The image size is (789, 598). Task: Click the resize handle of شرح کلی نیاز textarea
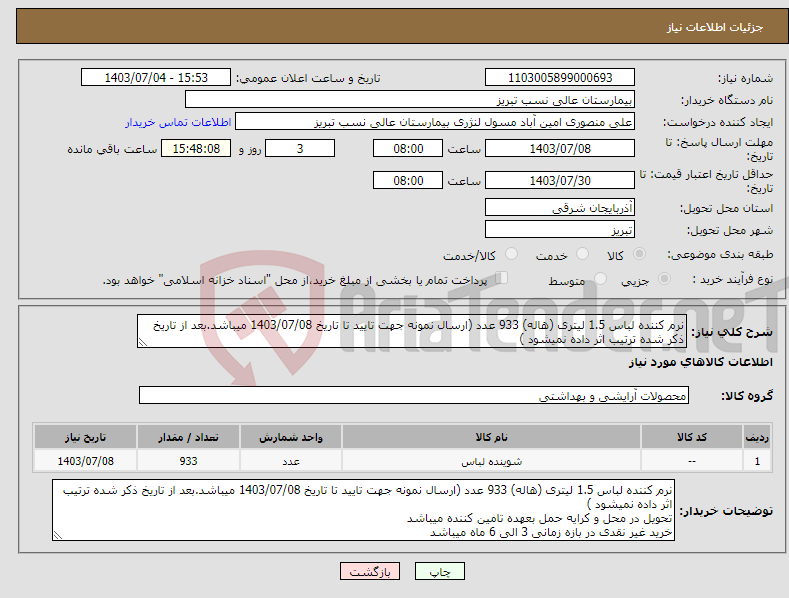point(142,343)
